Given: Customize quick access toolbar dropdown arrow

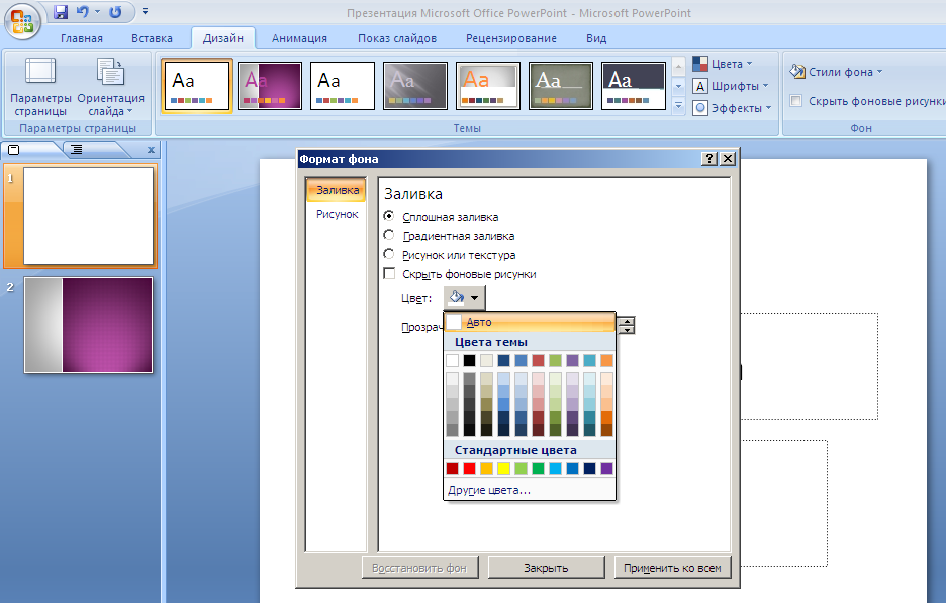Looking at the screenshot, I should point(145,11).
